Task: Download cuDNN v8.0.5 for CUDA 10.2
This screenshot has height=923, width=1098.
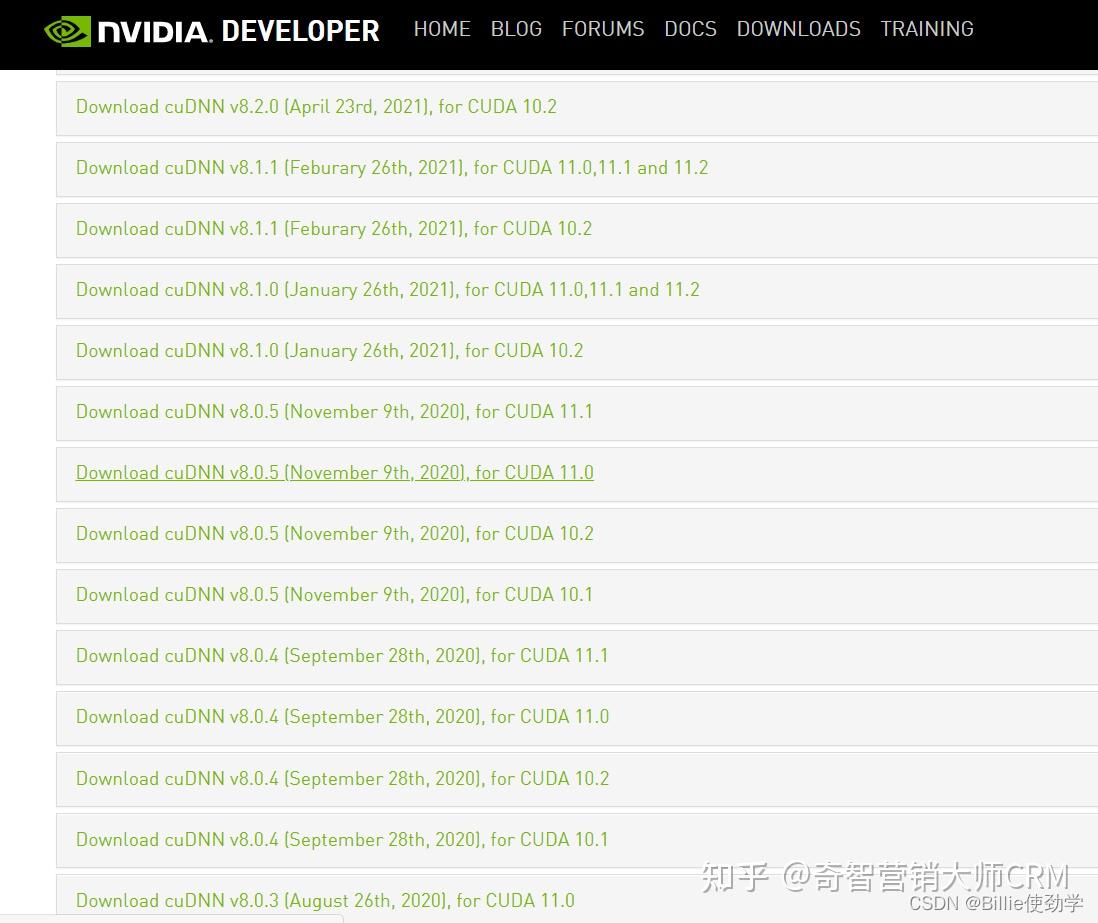Action: tap(335, 534)
